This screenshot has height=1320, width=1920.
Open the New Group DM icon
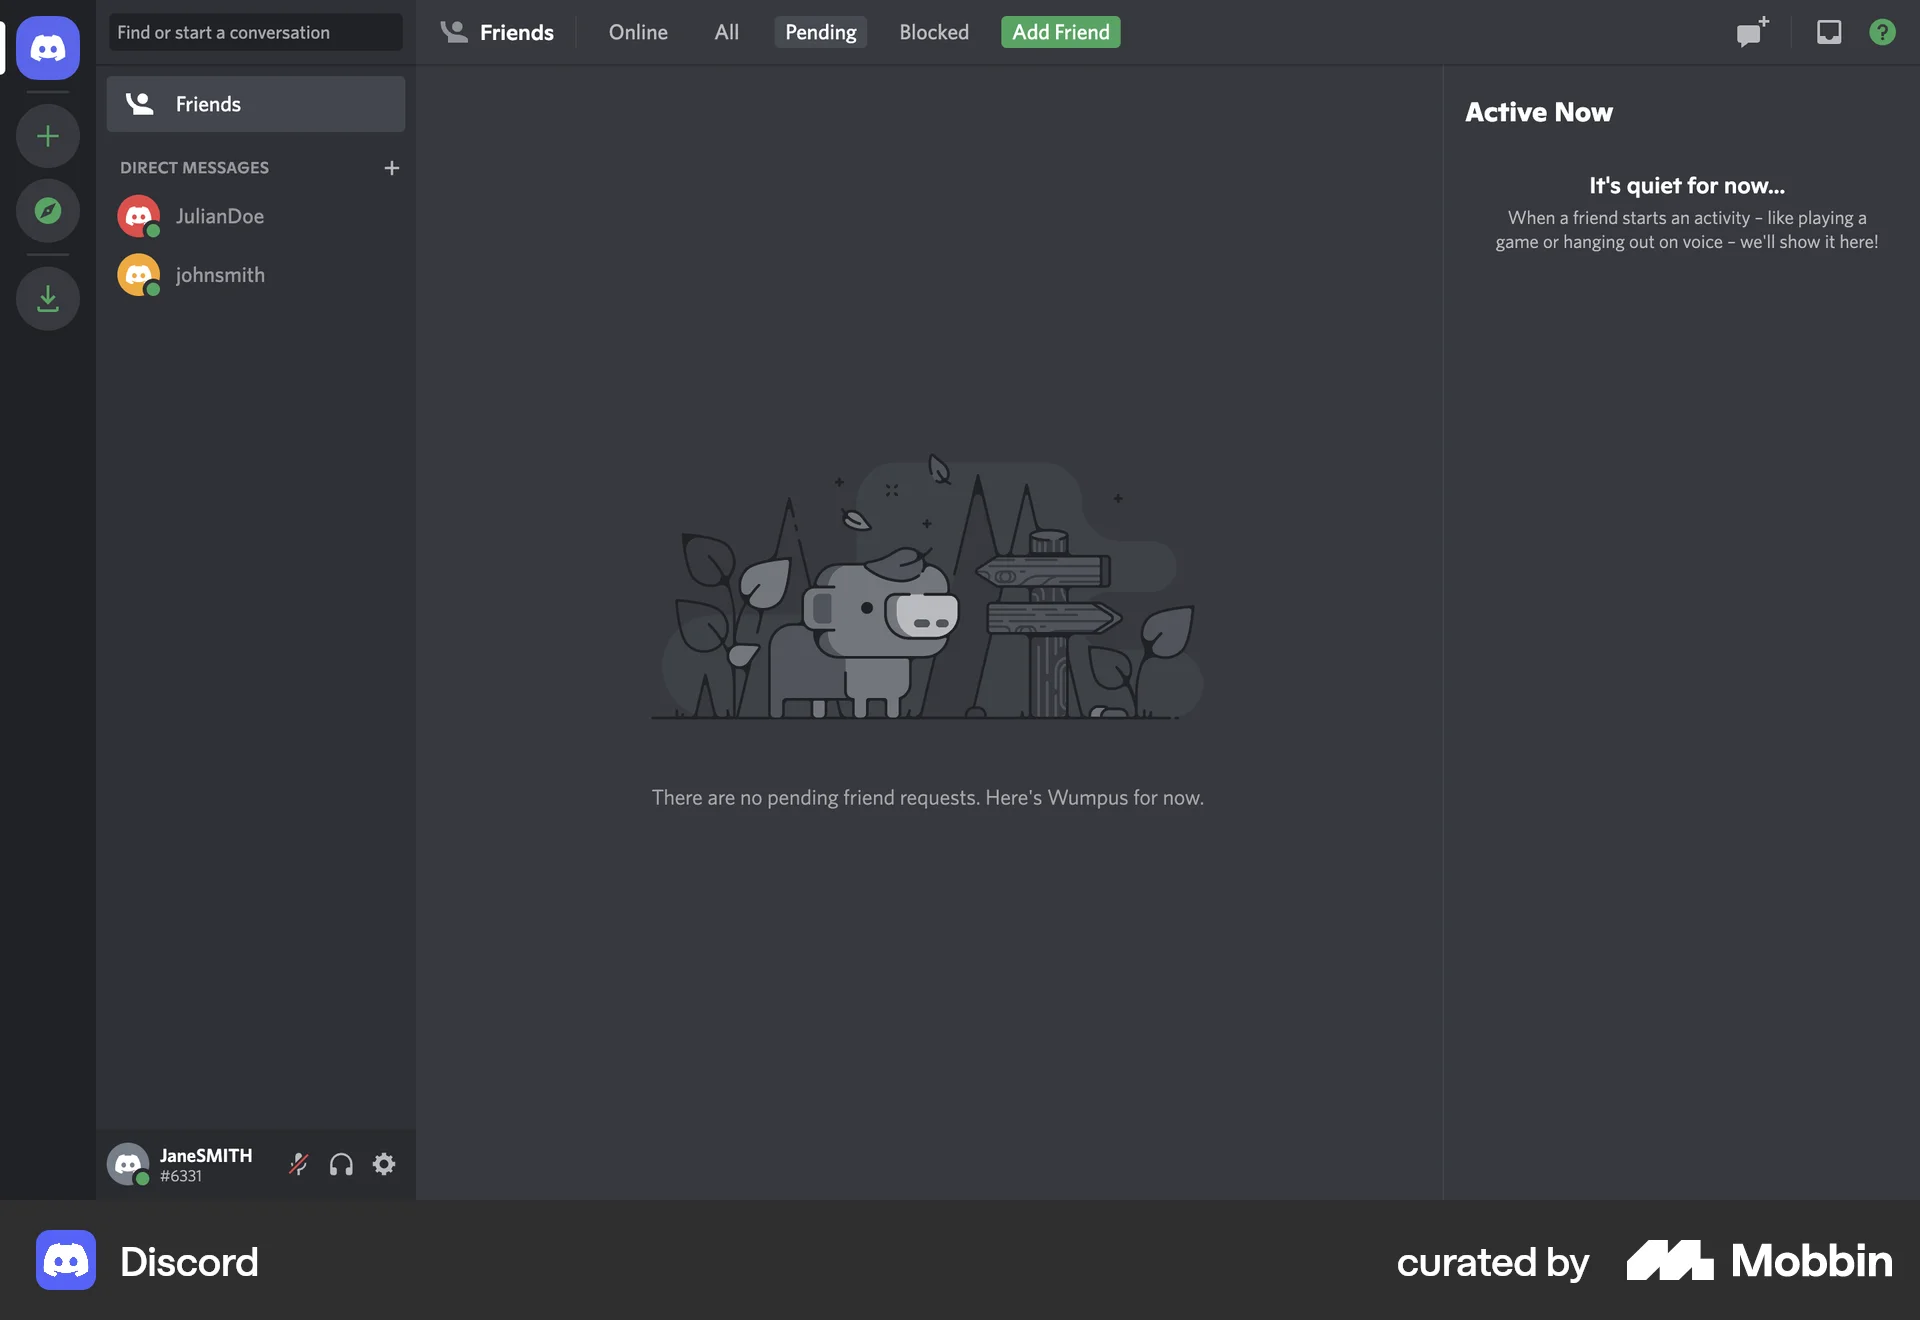point(1751,32)
